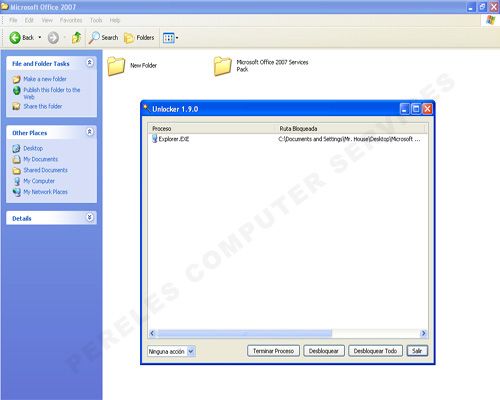The image size is (500, 400).
Task: Open My Network Places link
Action: pyautogui.click(x=45, y=192)
